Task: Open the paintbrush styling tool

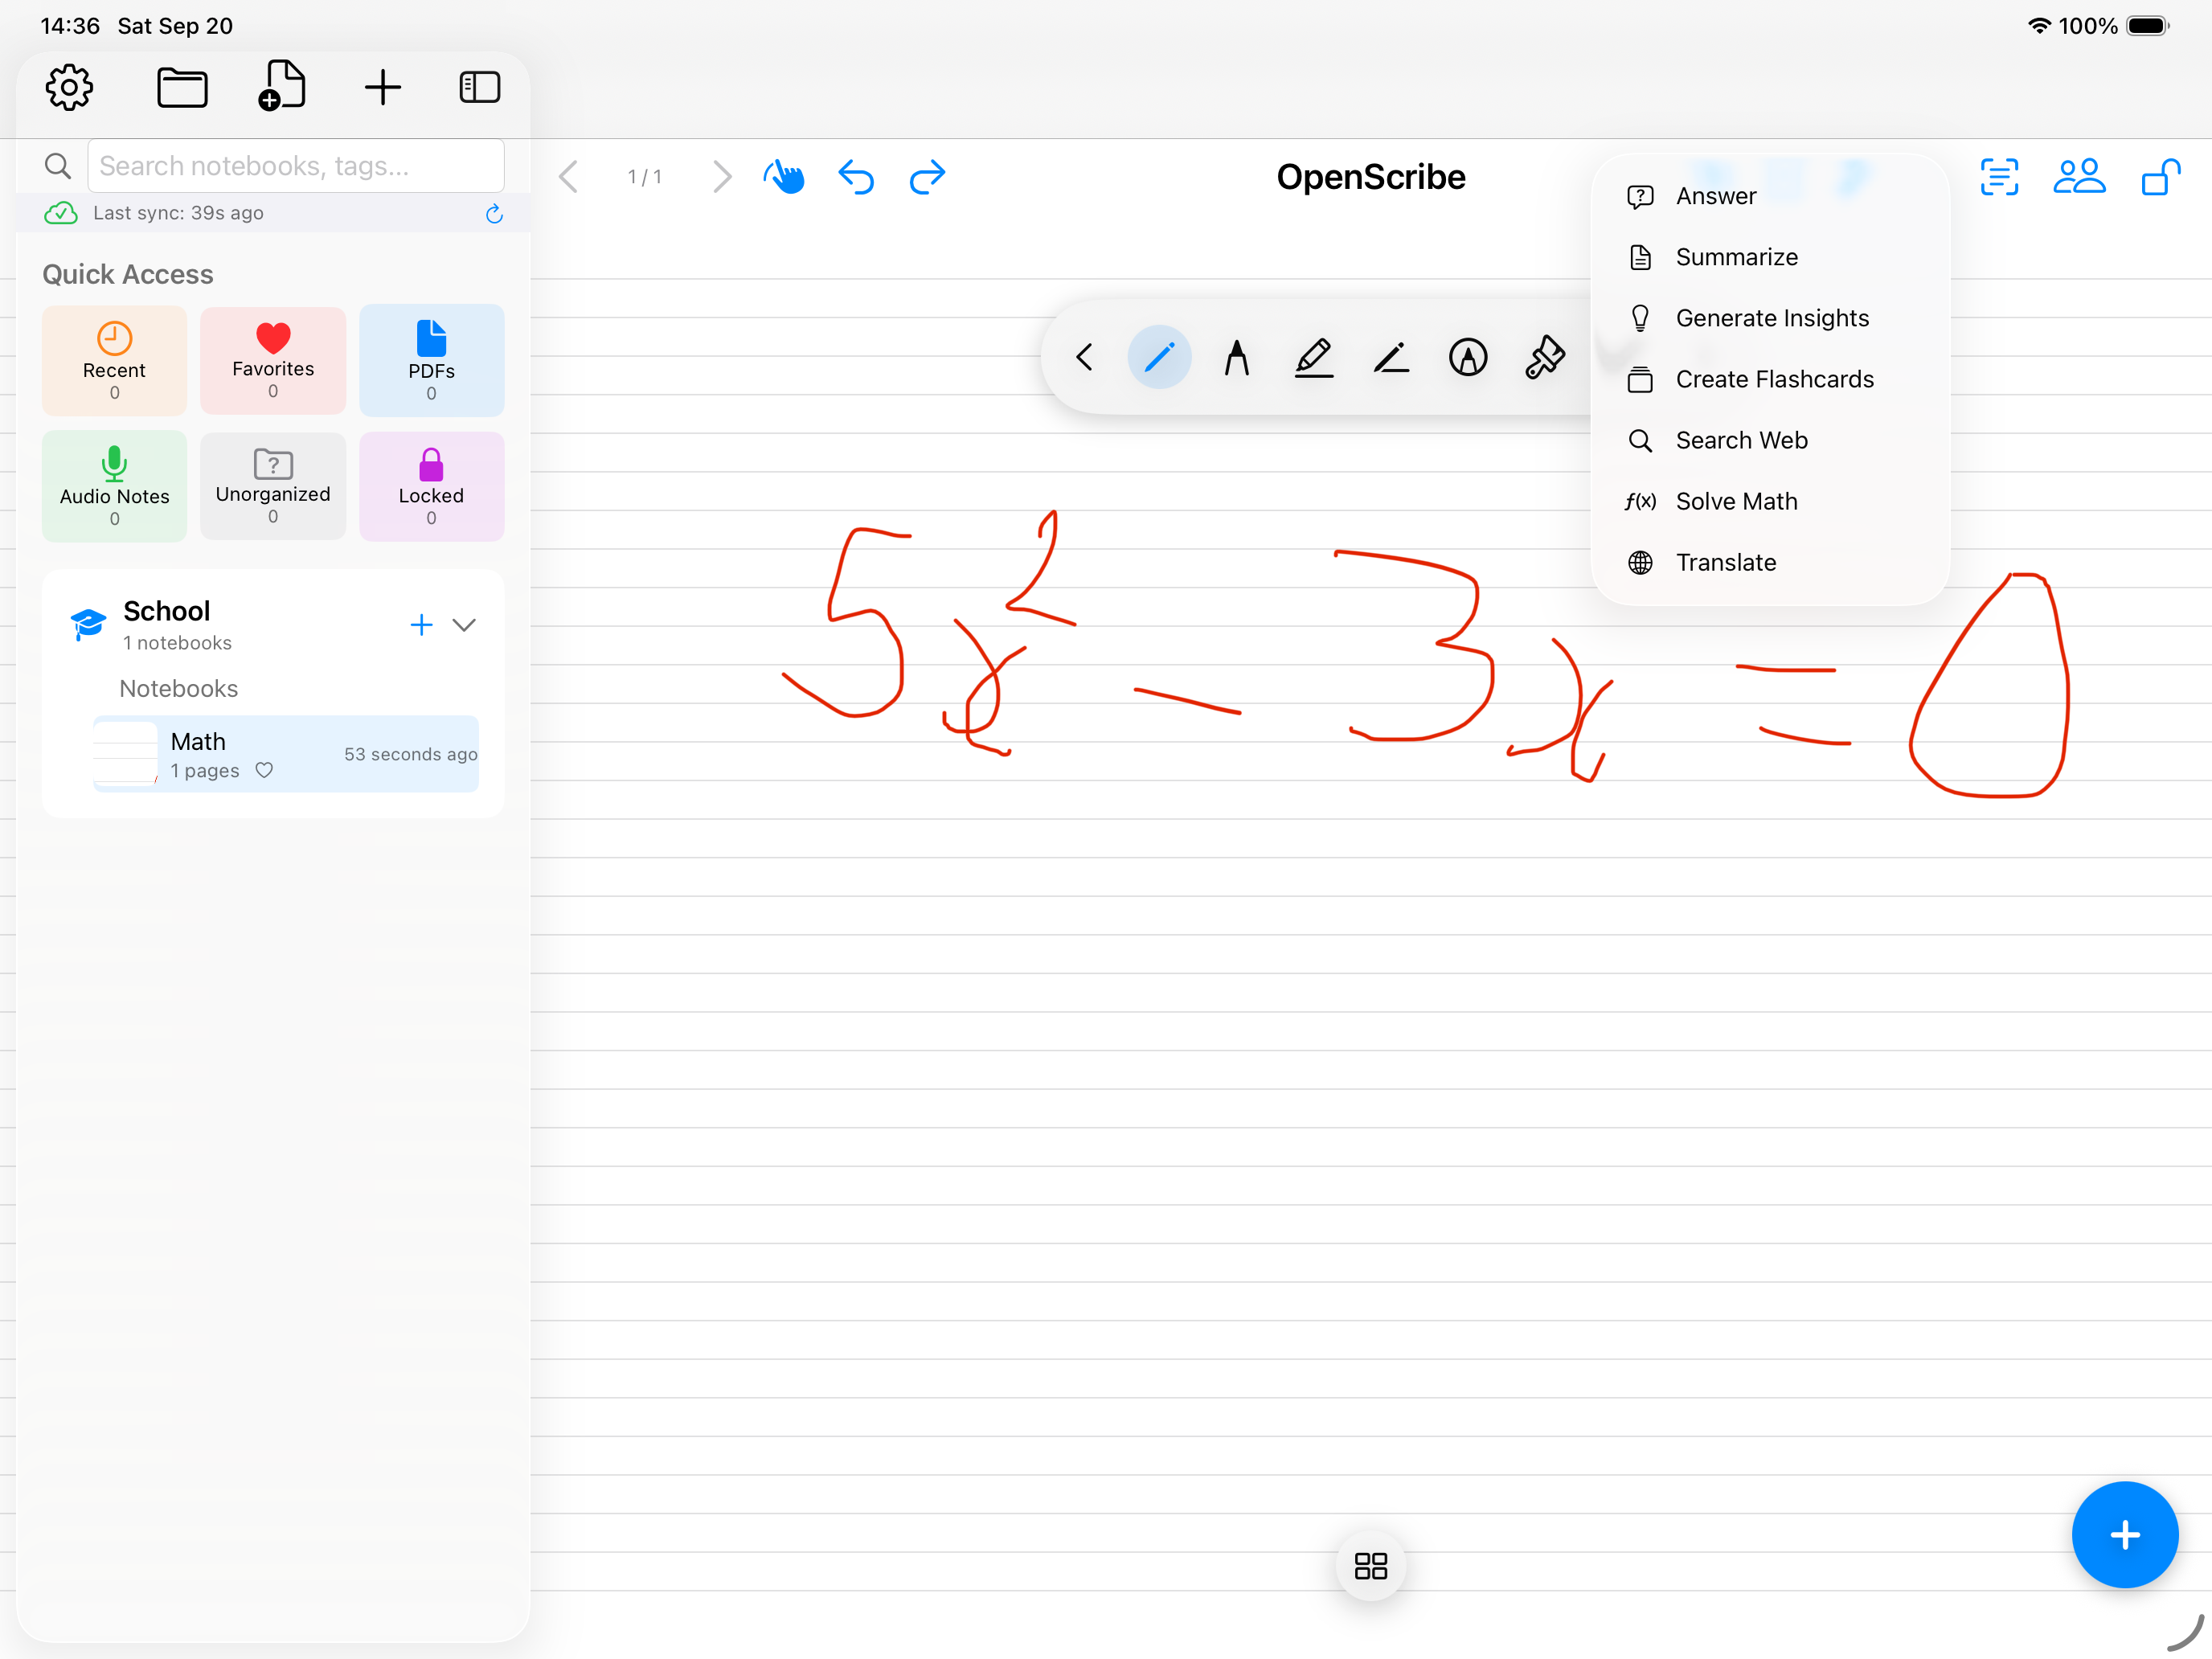Action: 1543,357
